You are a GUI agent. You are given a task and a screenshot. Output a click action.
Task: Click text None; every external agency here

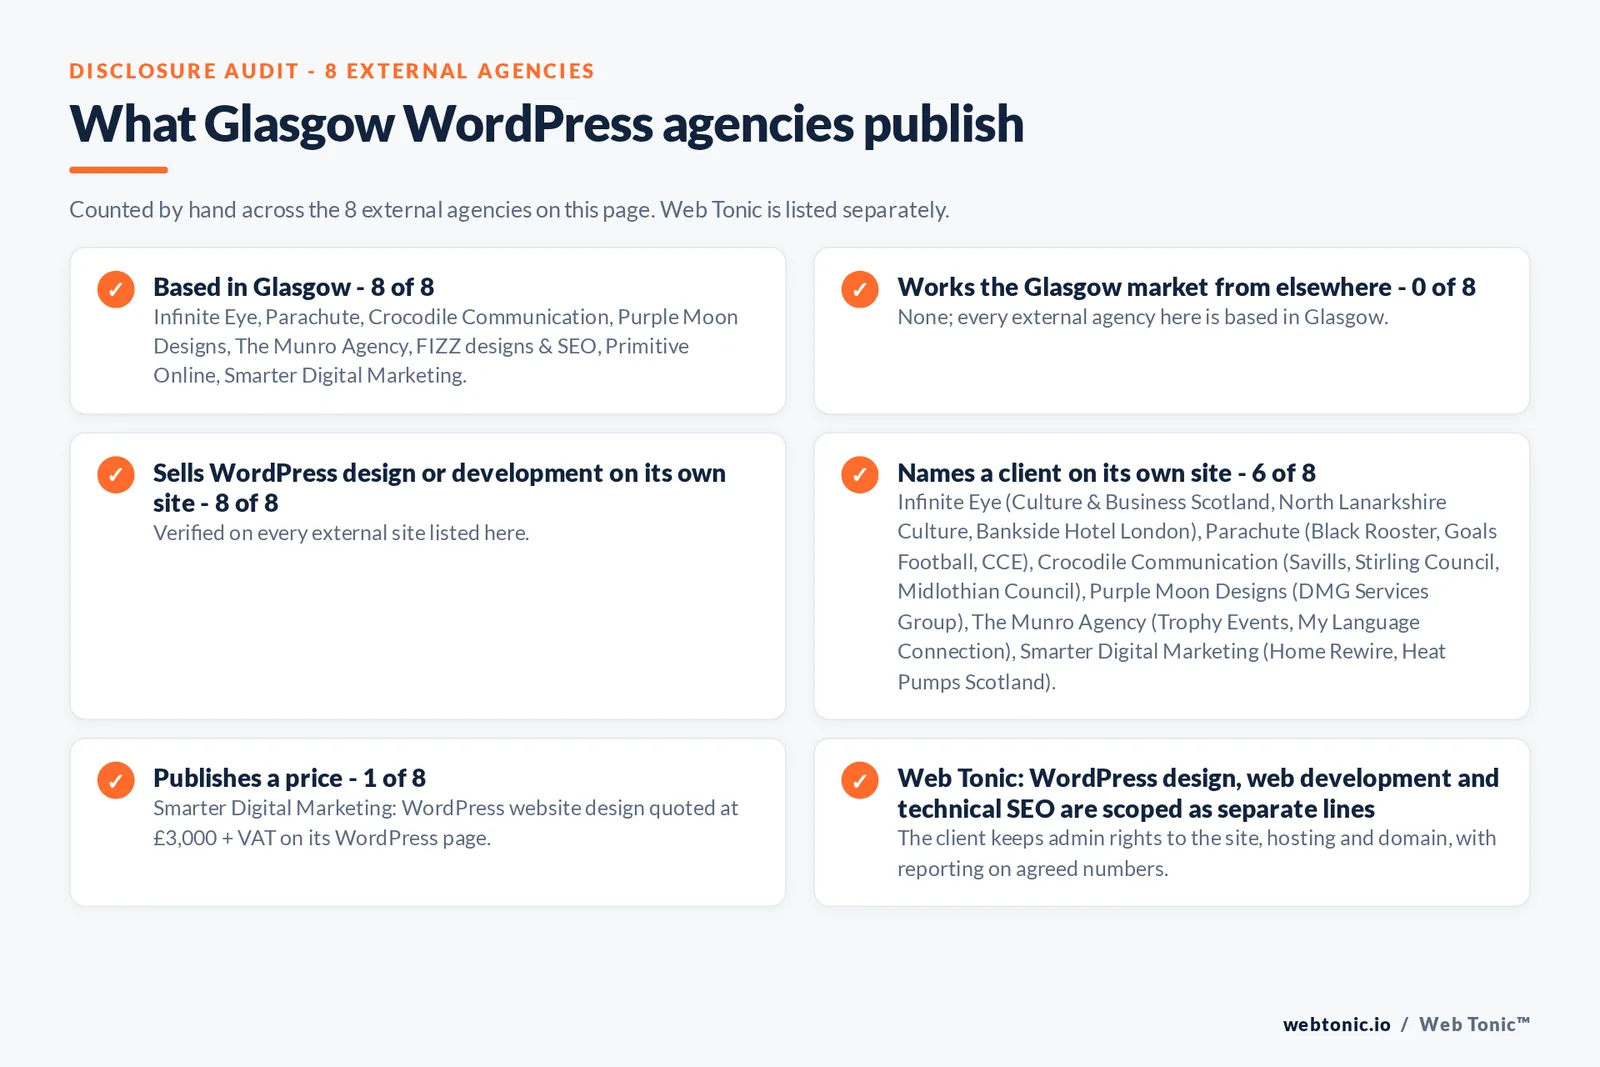pos(1142,317)
